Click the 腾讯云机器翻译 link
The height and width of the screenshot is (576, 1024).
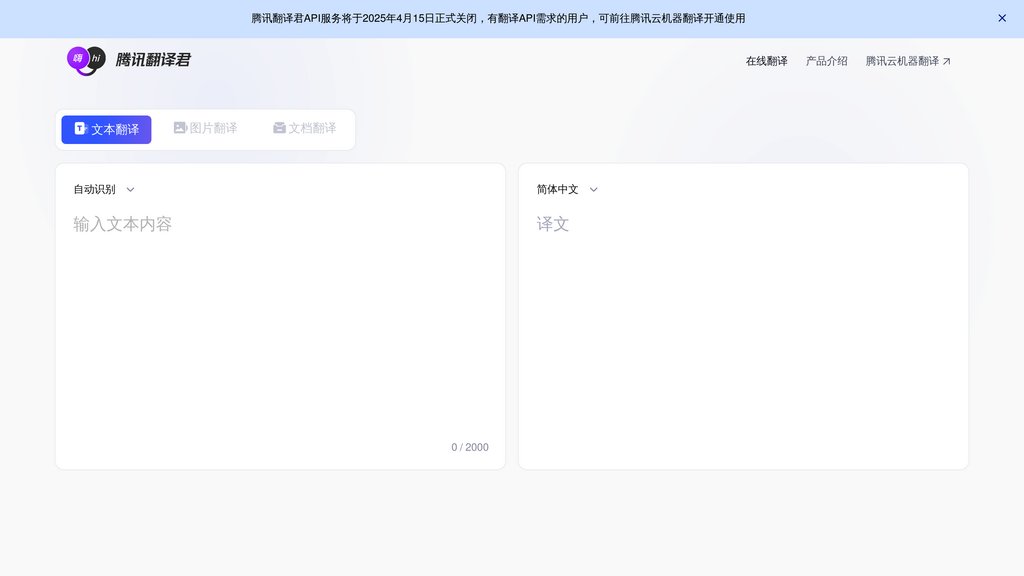pyautogui.click(x=901, y=60)
